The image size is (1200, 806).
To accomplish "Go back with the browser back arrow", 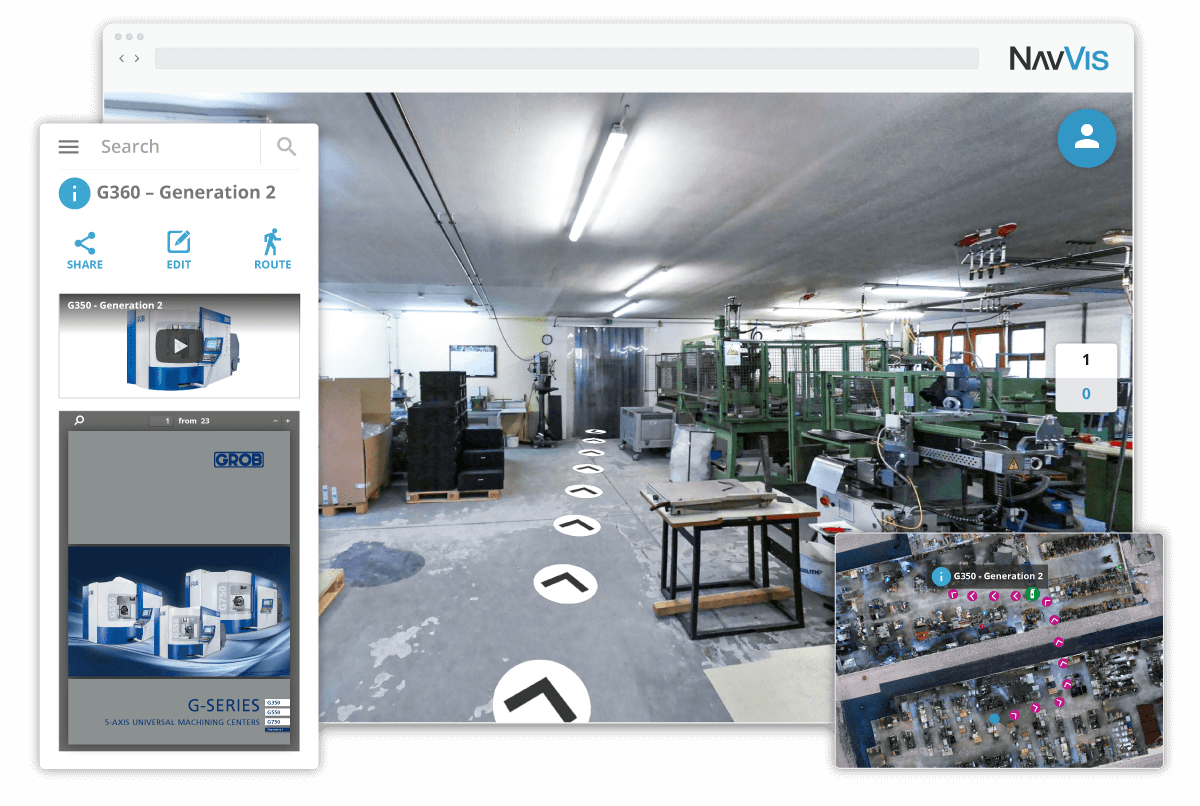I will pos(122,59).
